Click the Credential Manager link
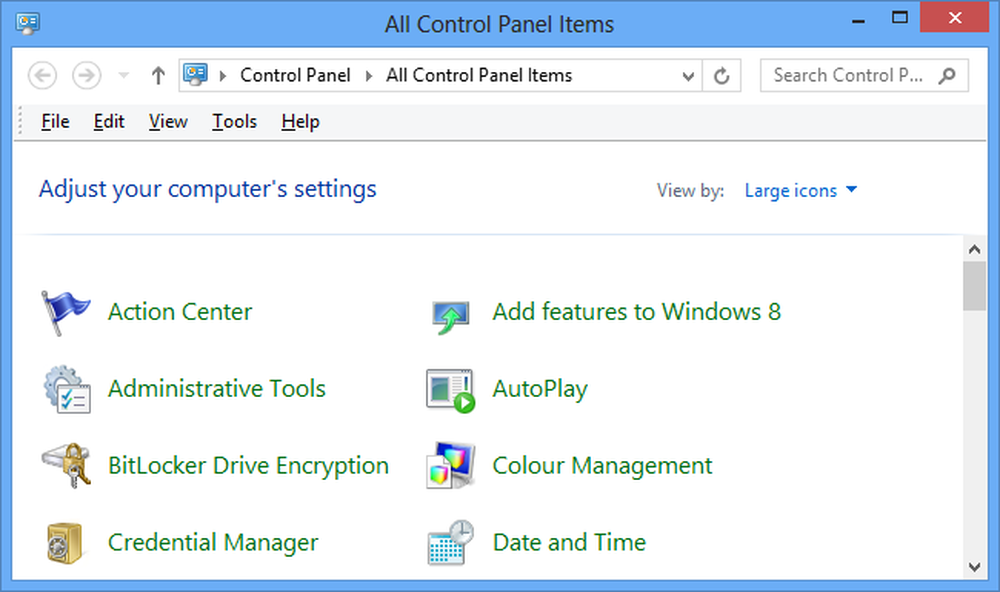The height and width of the screenshot is (592, 1000). click(213, 542)
